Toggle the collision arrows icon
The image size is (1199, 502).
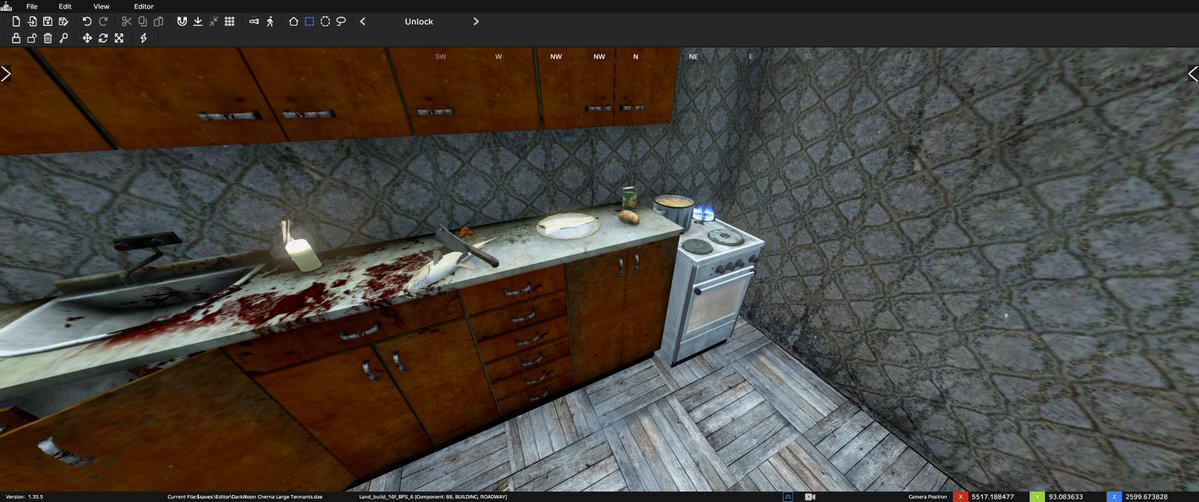tap(213, 21)
